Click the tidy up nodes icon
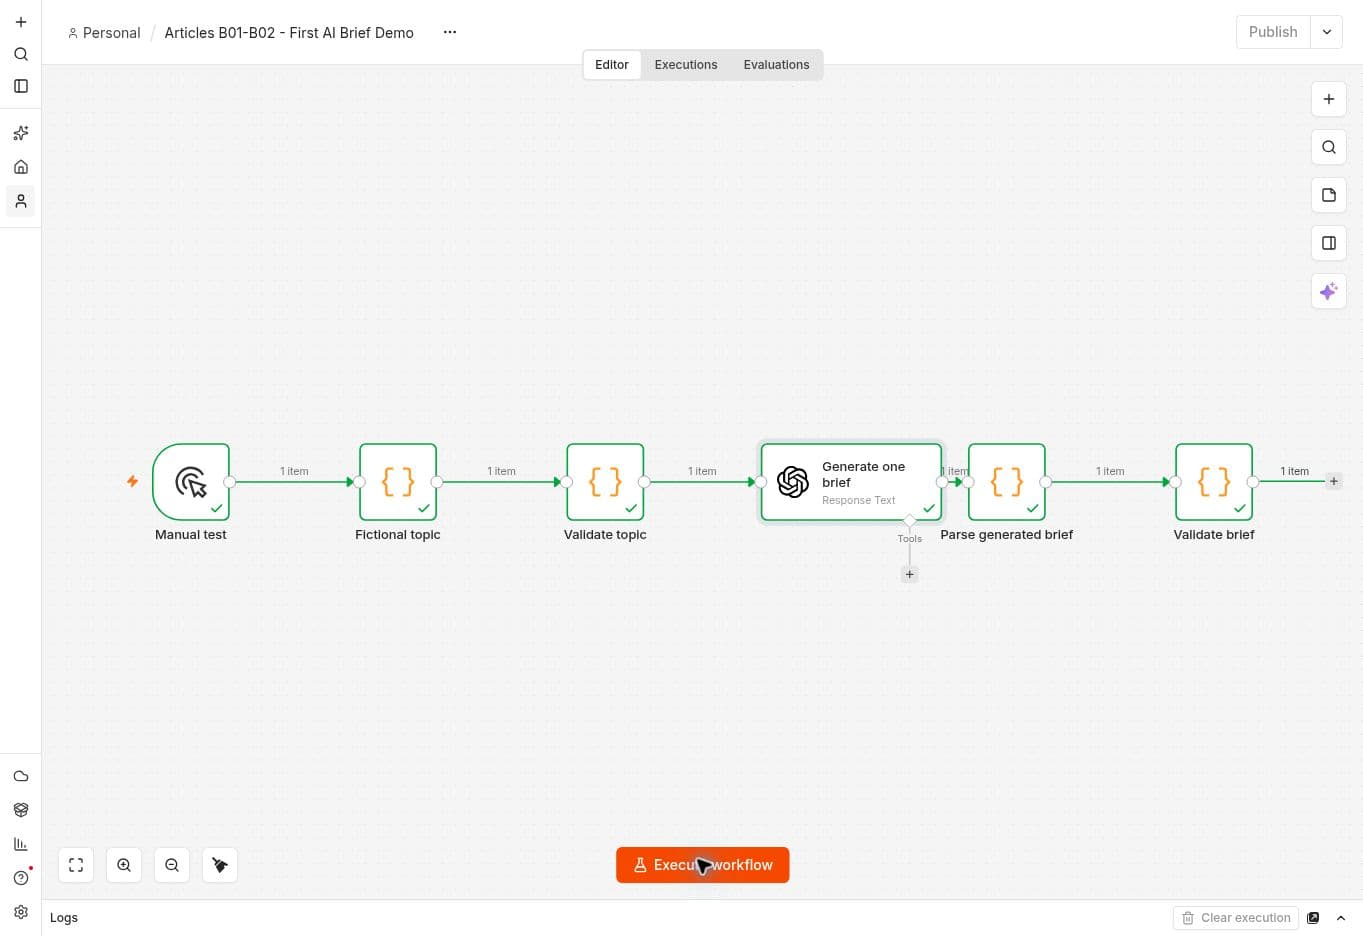Screen dimensions: 1363x936 220,865
